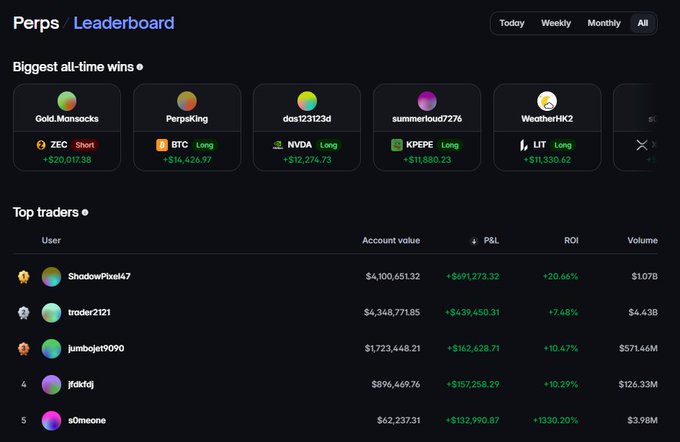Viewport: 680px width, 442px height.
Task: Click Gold.Mansacks avatar in wins card
Action: (67, 101)
